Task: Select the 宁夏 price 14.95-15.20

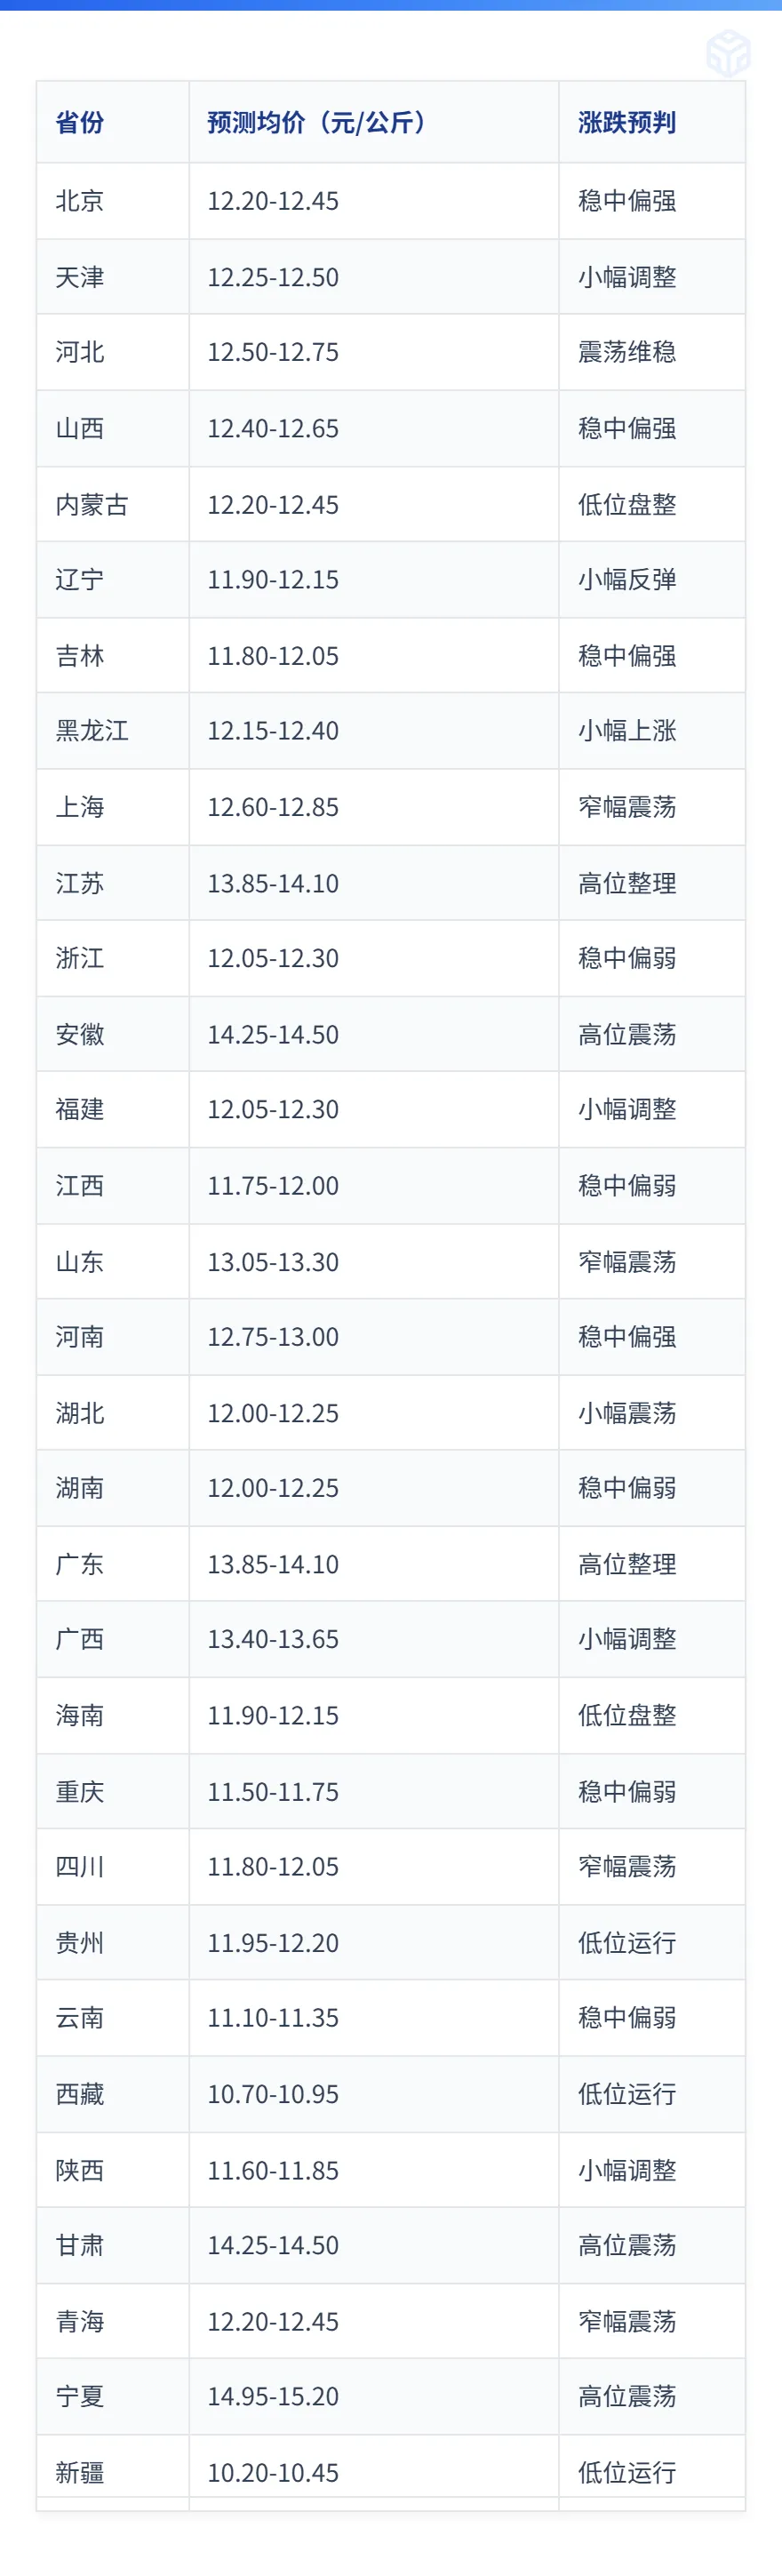Action: 273,2396
